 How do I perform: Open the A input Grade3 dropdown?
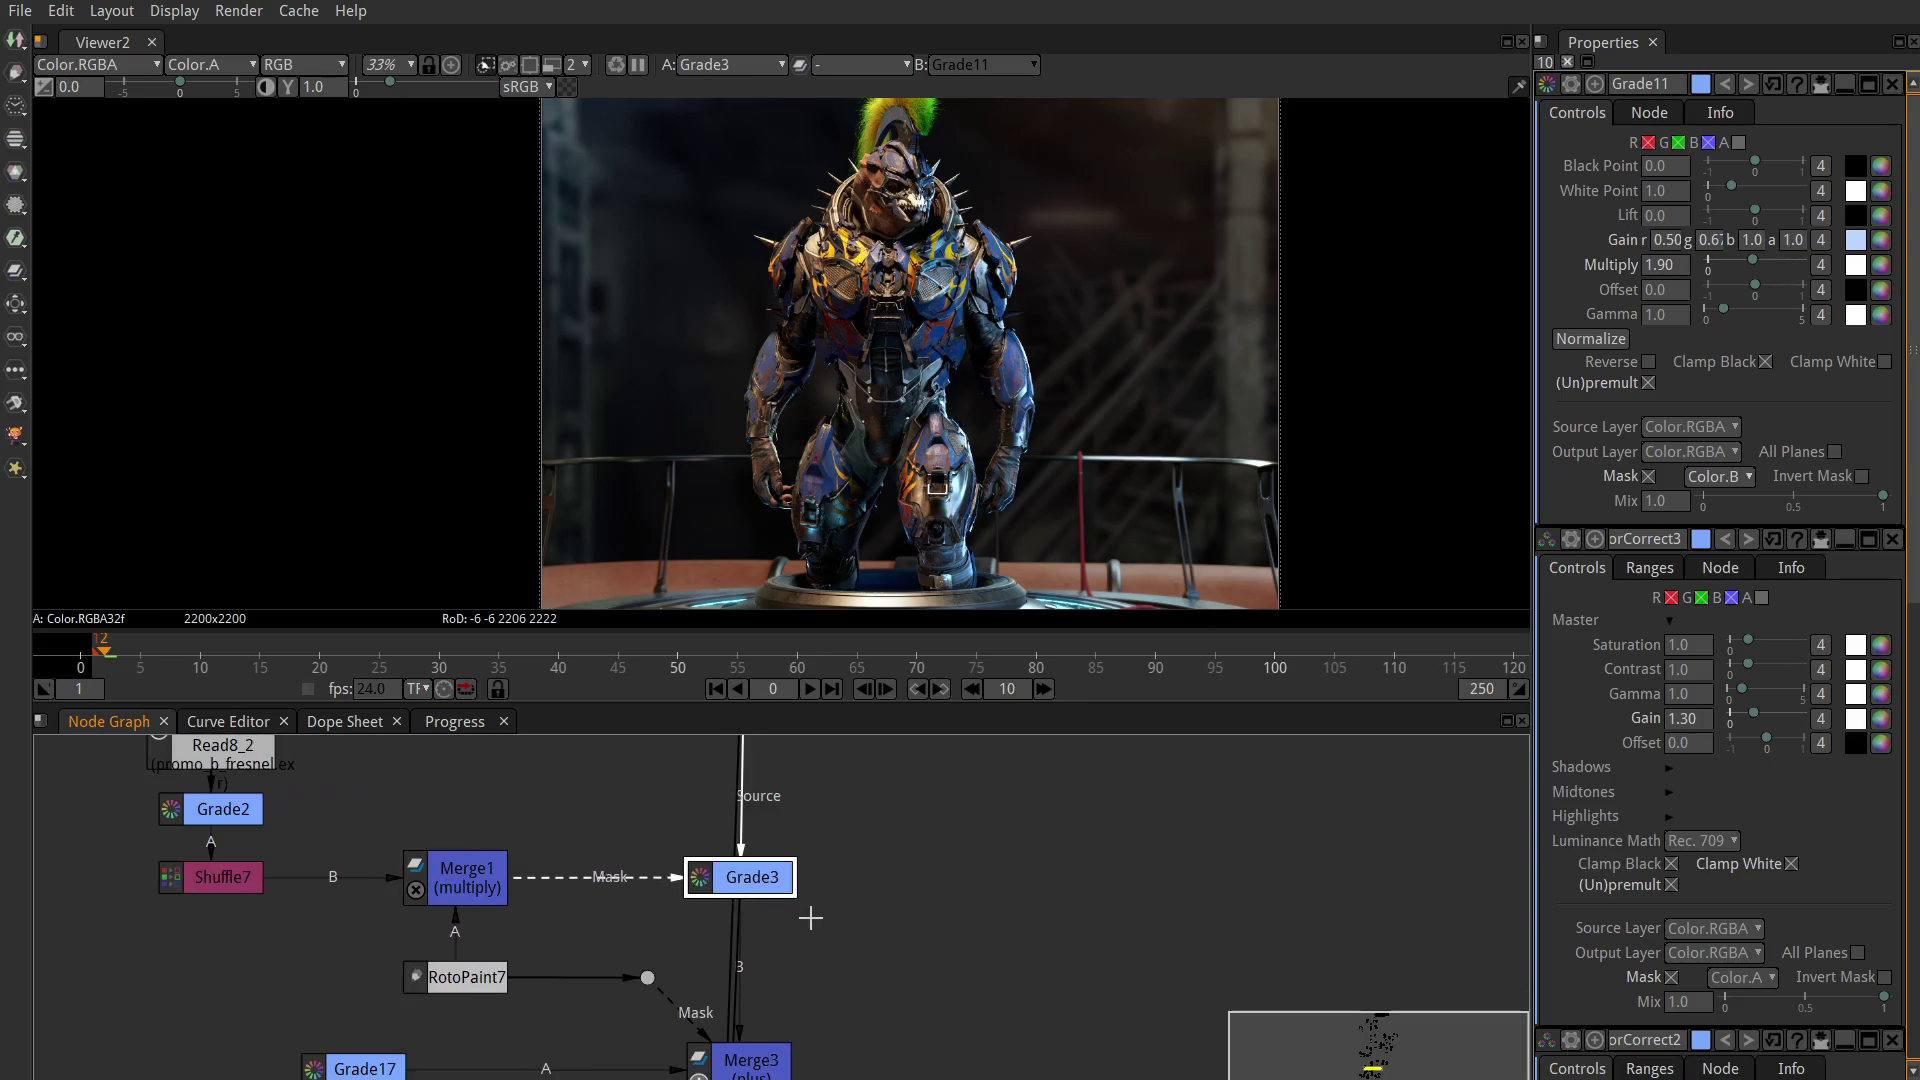point(733,65)
